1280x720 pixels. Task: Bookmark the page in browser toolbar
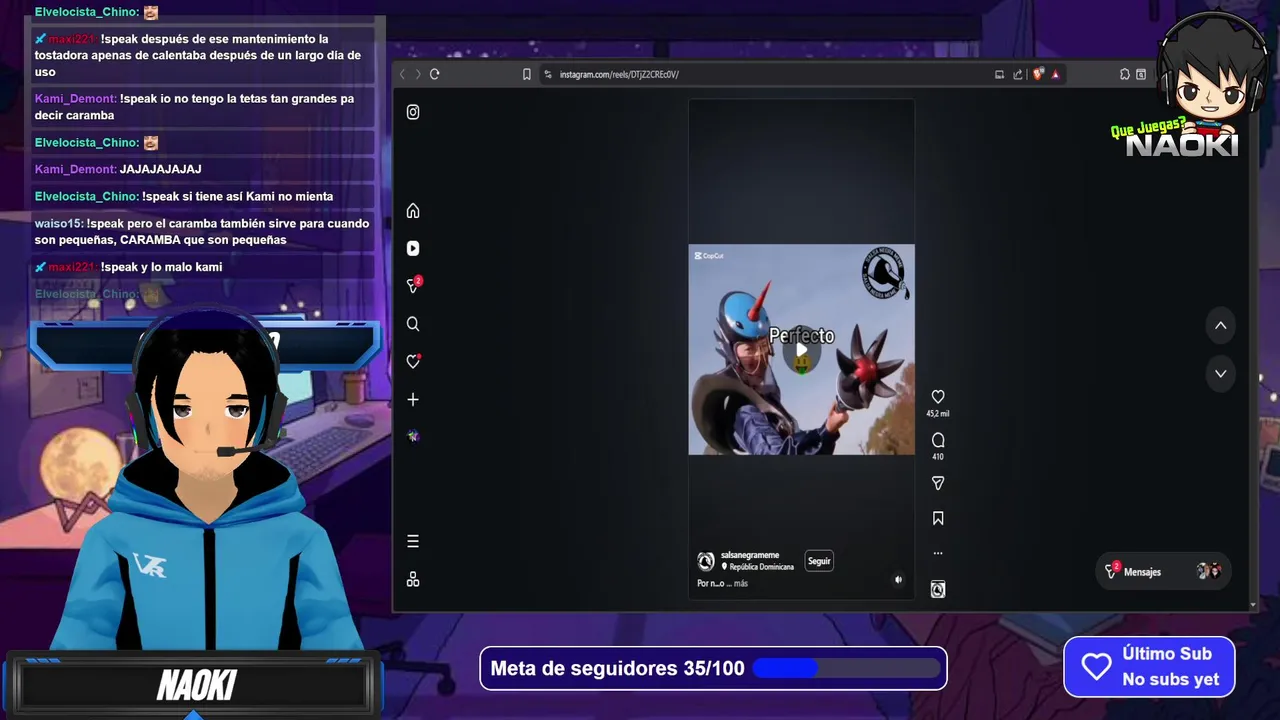(x=527, y=74)
